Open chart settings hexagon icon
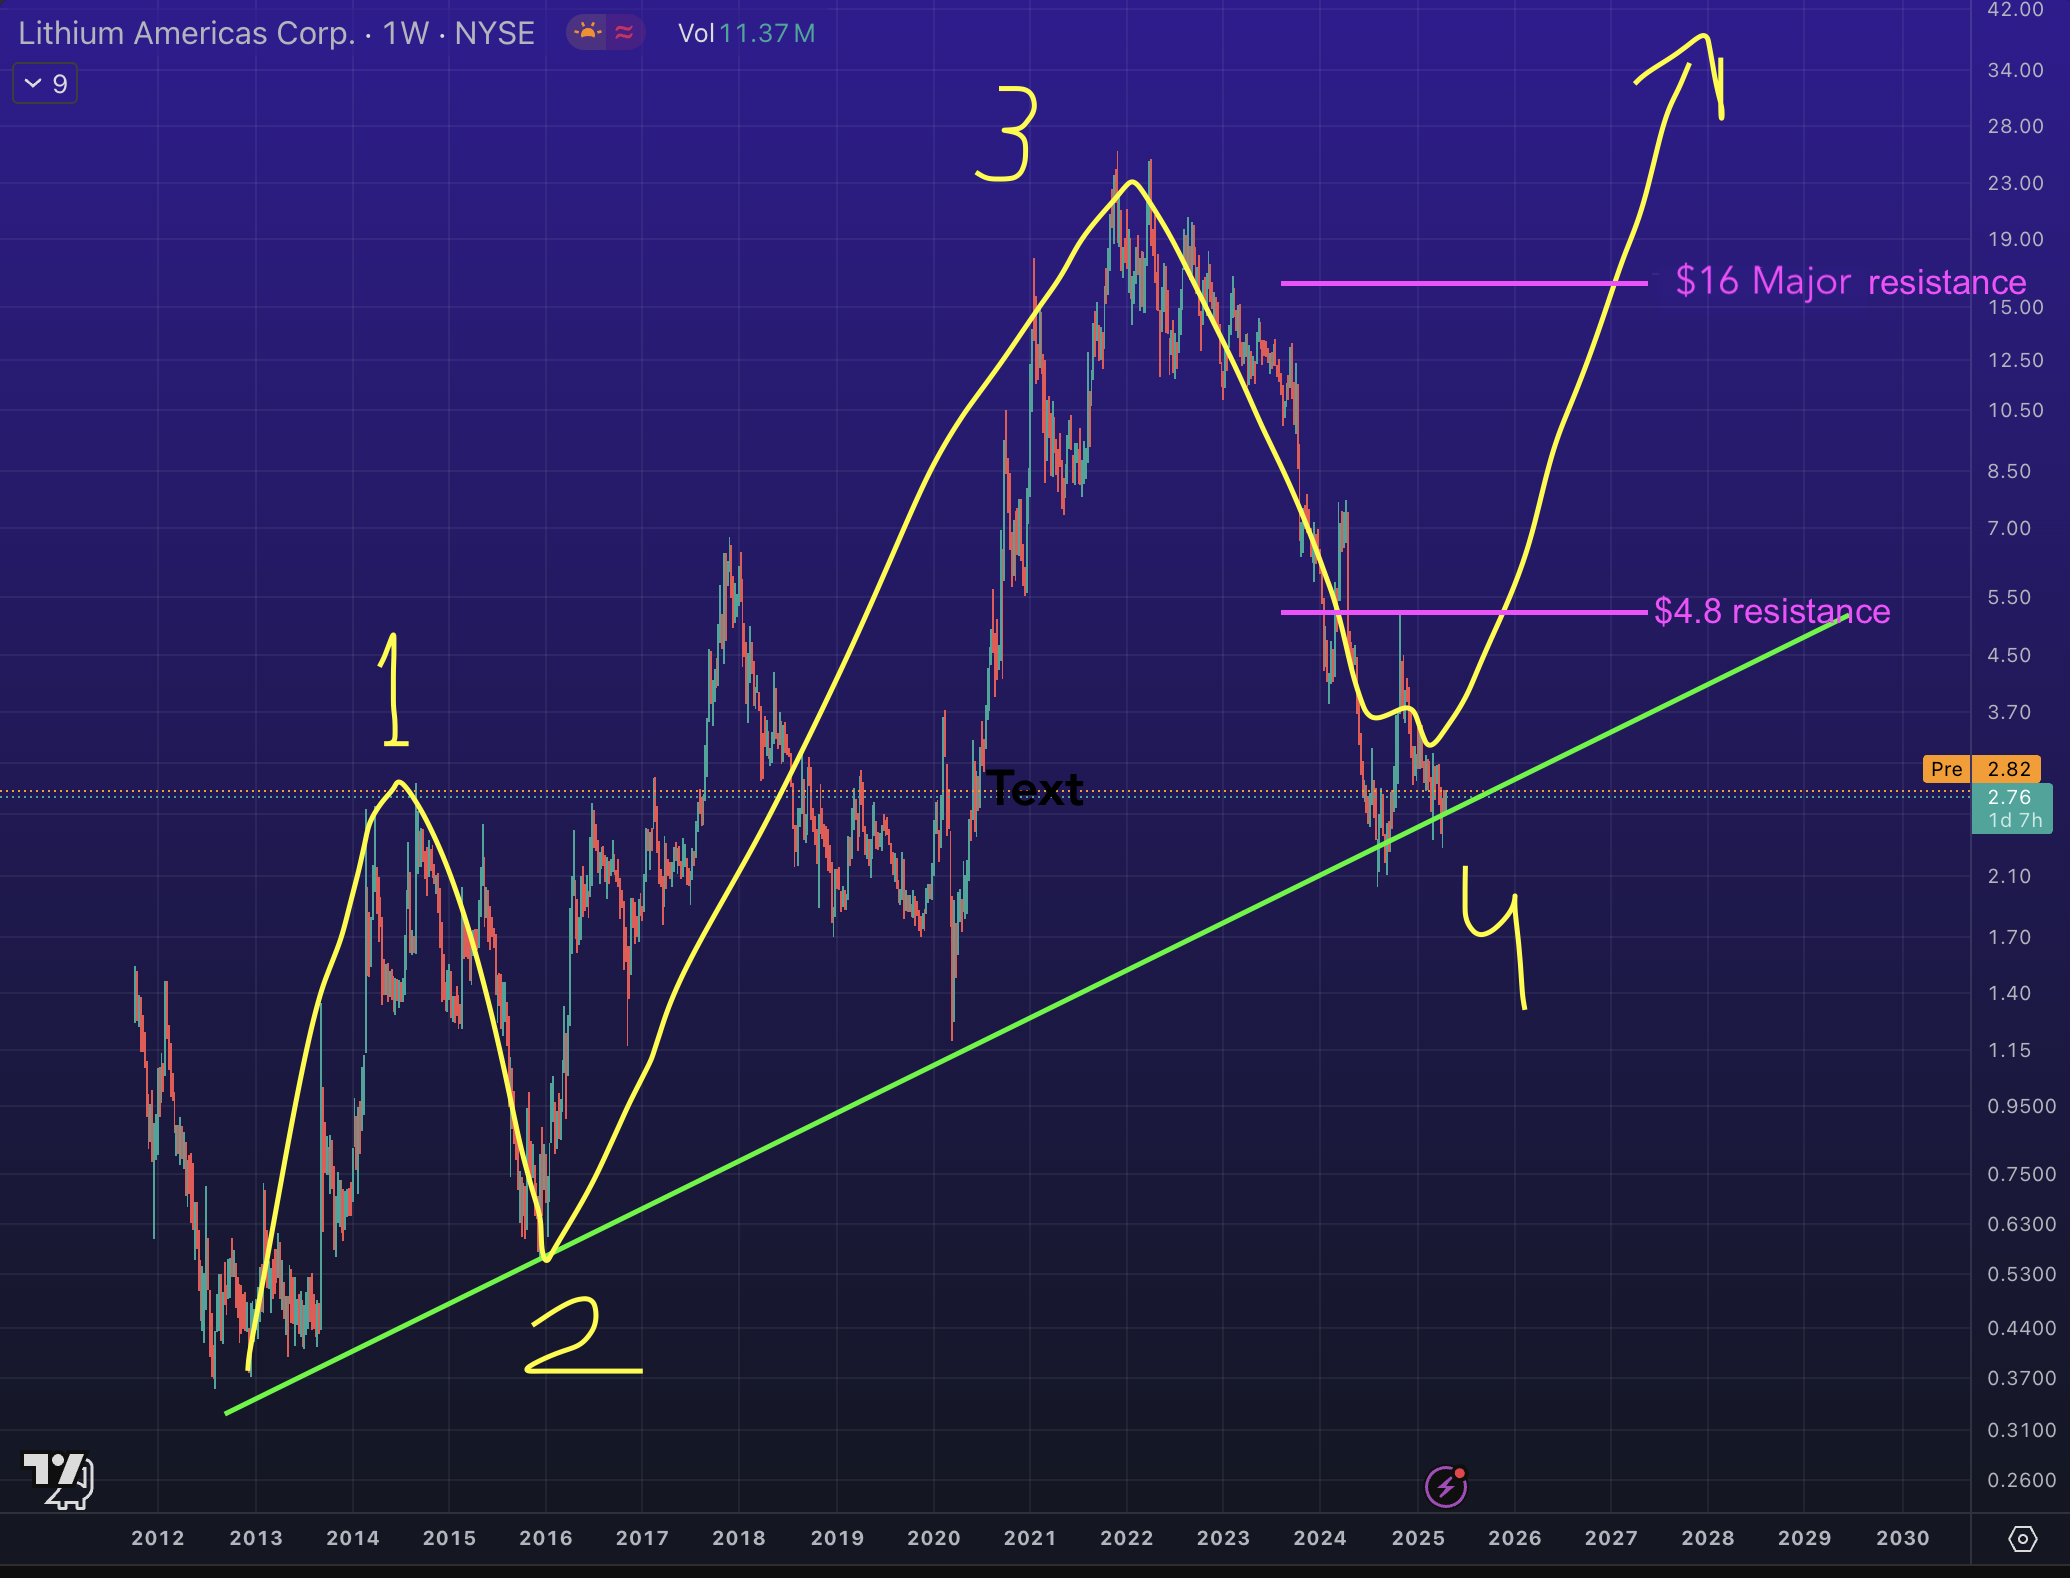The image size is (2070, 1578). 2022,1539
